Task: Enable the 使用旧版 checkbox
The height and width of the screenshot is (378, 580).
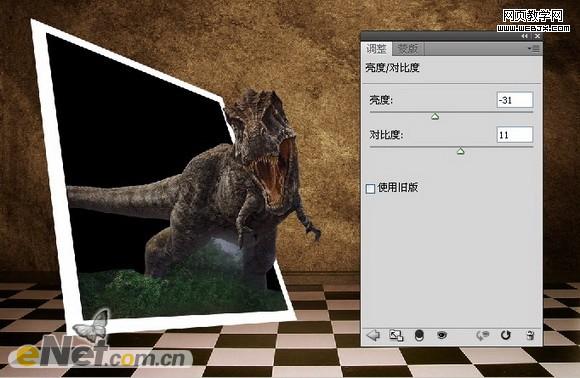Action: [370, 189]
